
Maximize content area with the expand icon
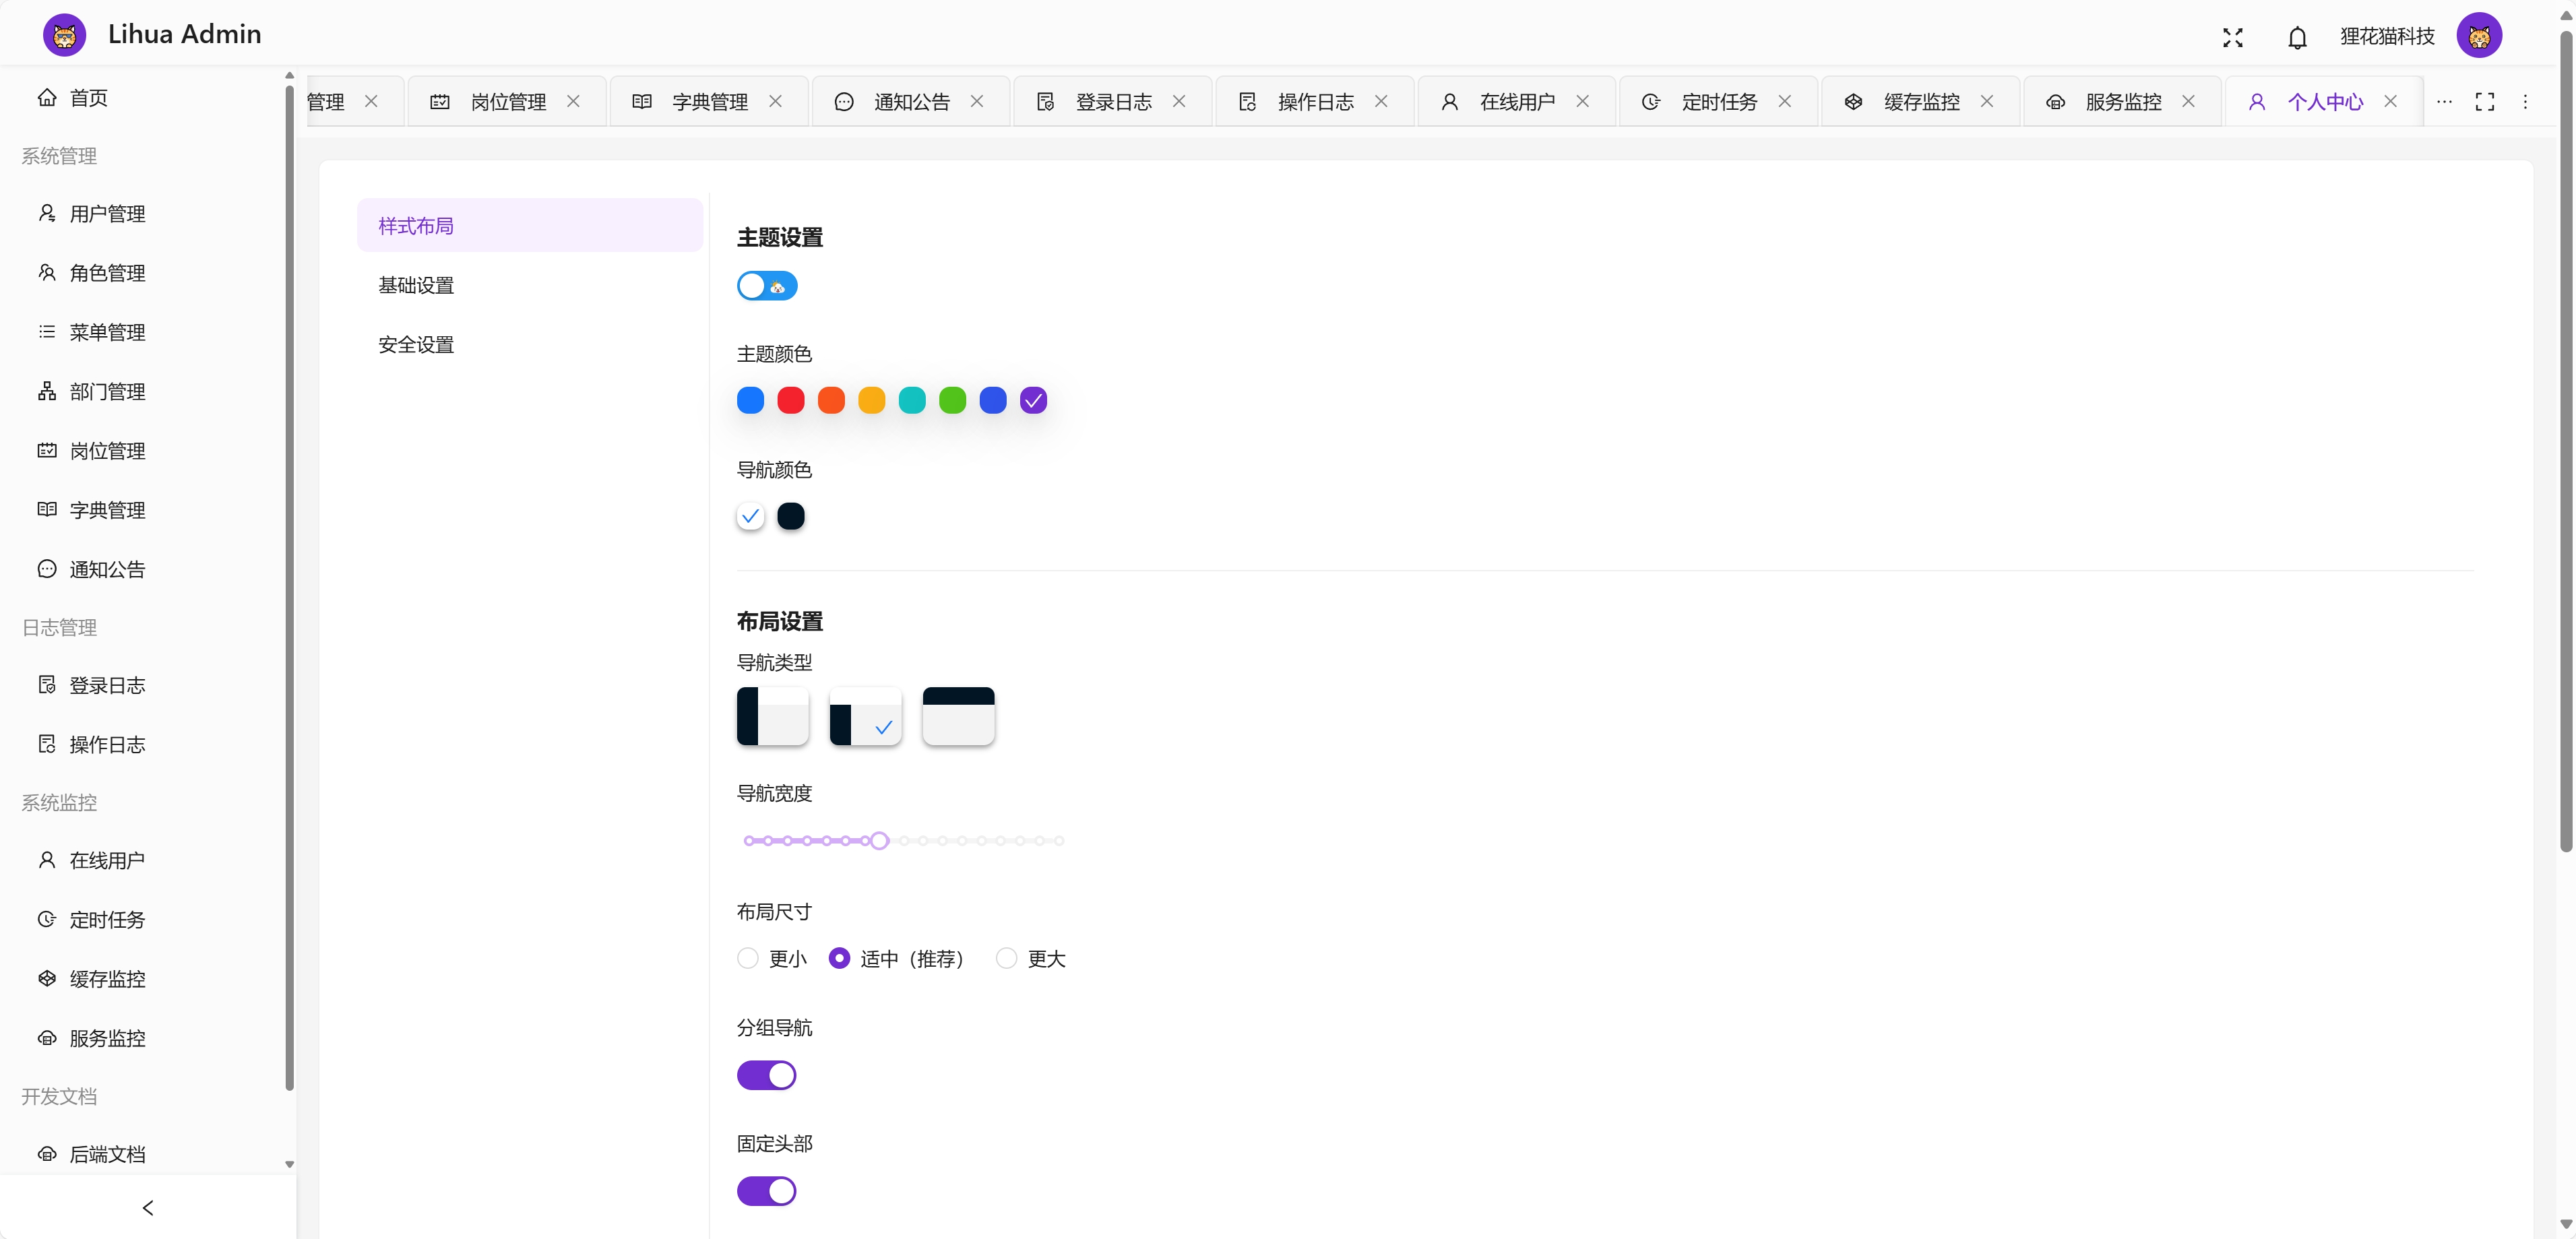click(x=2484, y=101)
